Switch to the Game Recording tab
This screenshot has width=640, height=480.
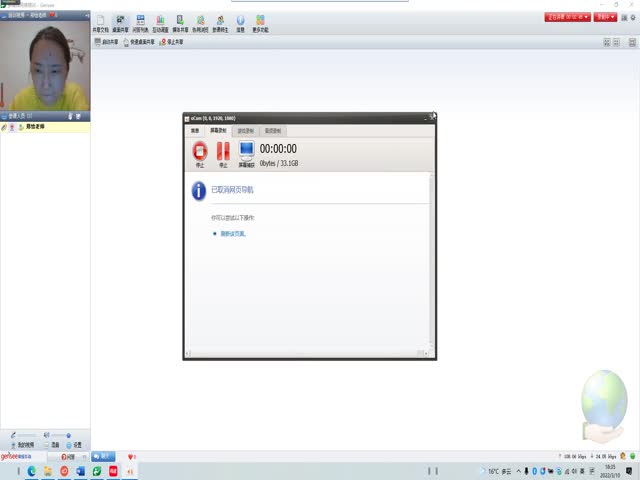(x=245, y=130)
